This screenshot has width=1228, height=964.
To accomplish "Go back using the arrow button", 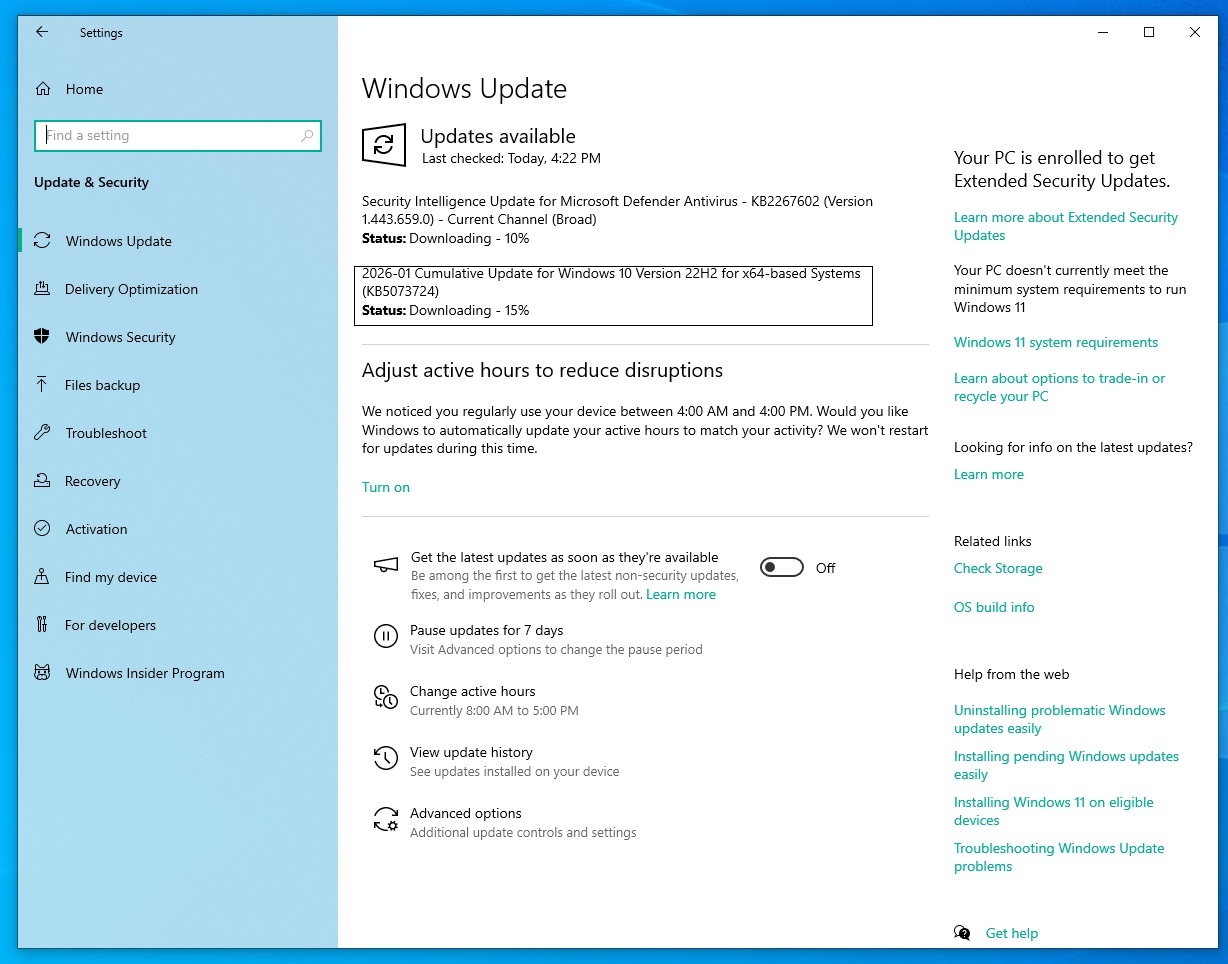I will 41,32.
